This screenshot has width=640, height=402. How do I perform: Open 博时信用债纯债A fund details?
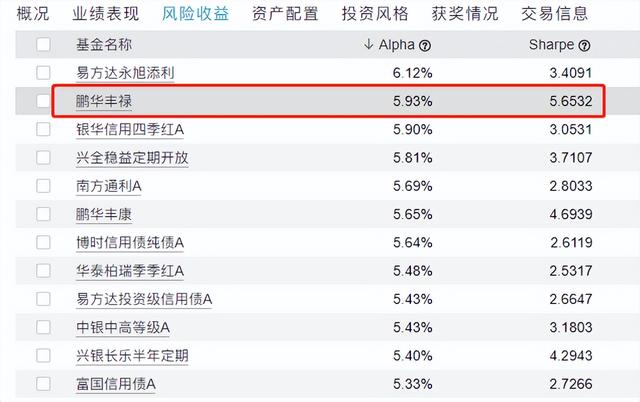pos(129,242)
